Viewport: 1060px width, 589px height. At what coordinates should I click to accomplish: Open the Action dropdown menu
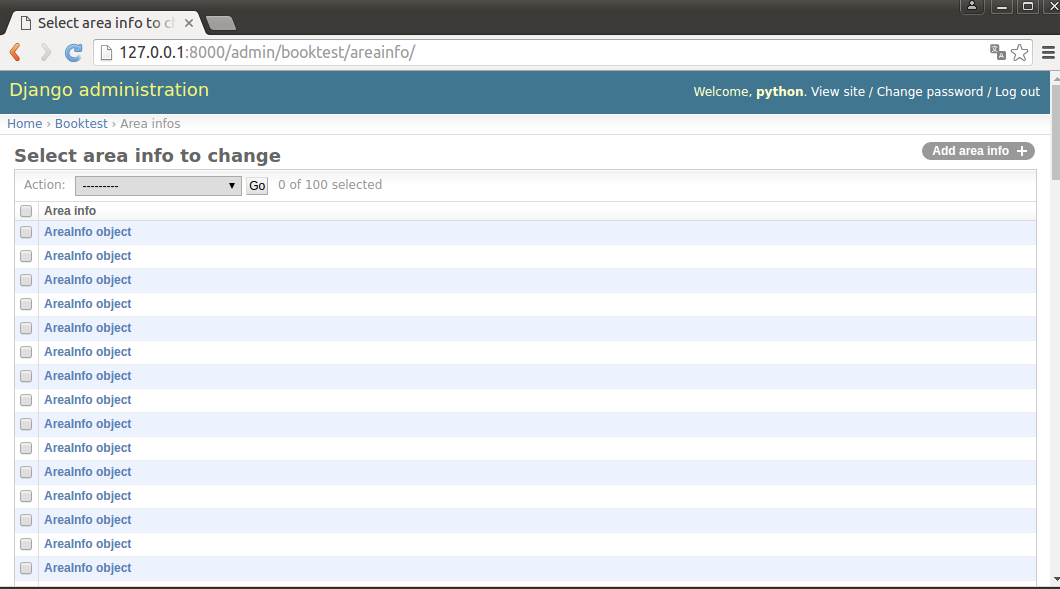click(158, 186)
